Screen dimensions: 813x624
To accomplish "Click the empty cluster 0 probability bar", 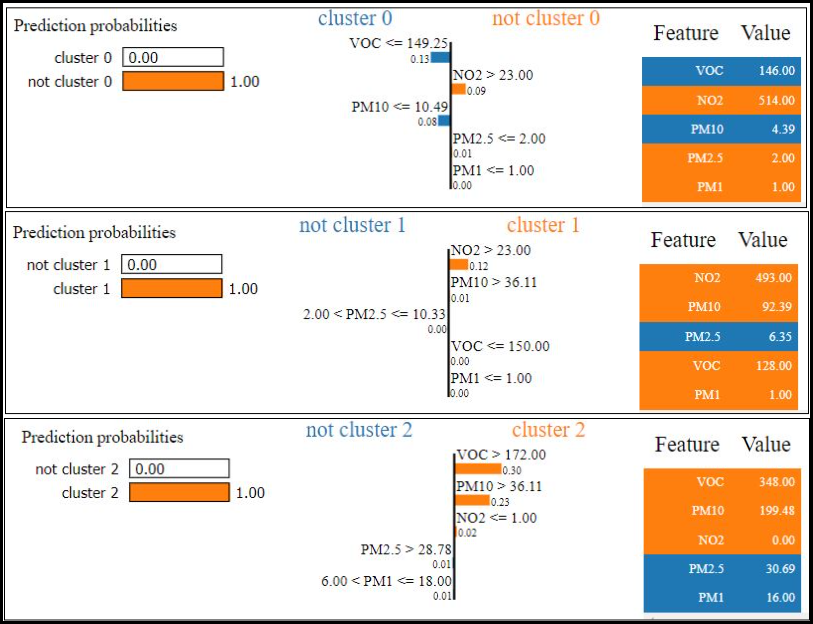I will pyautogui.click(x=173, y=58).
